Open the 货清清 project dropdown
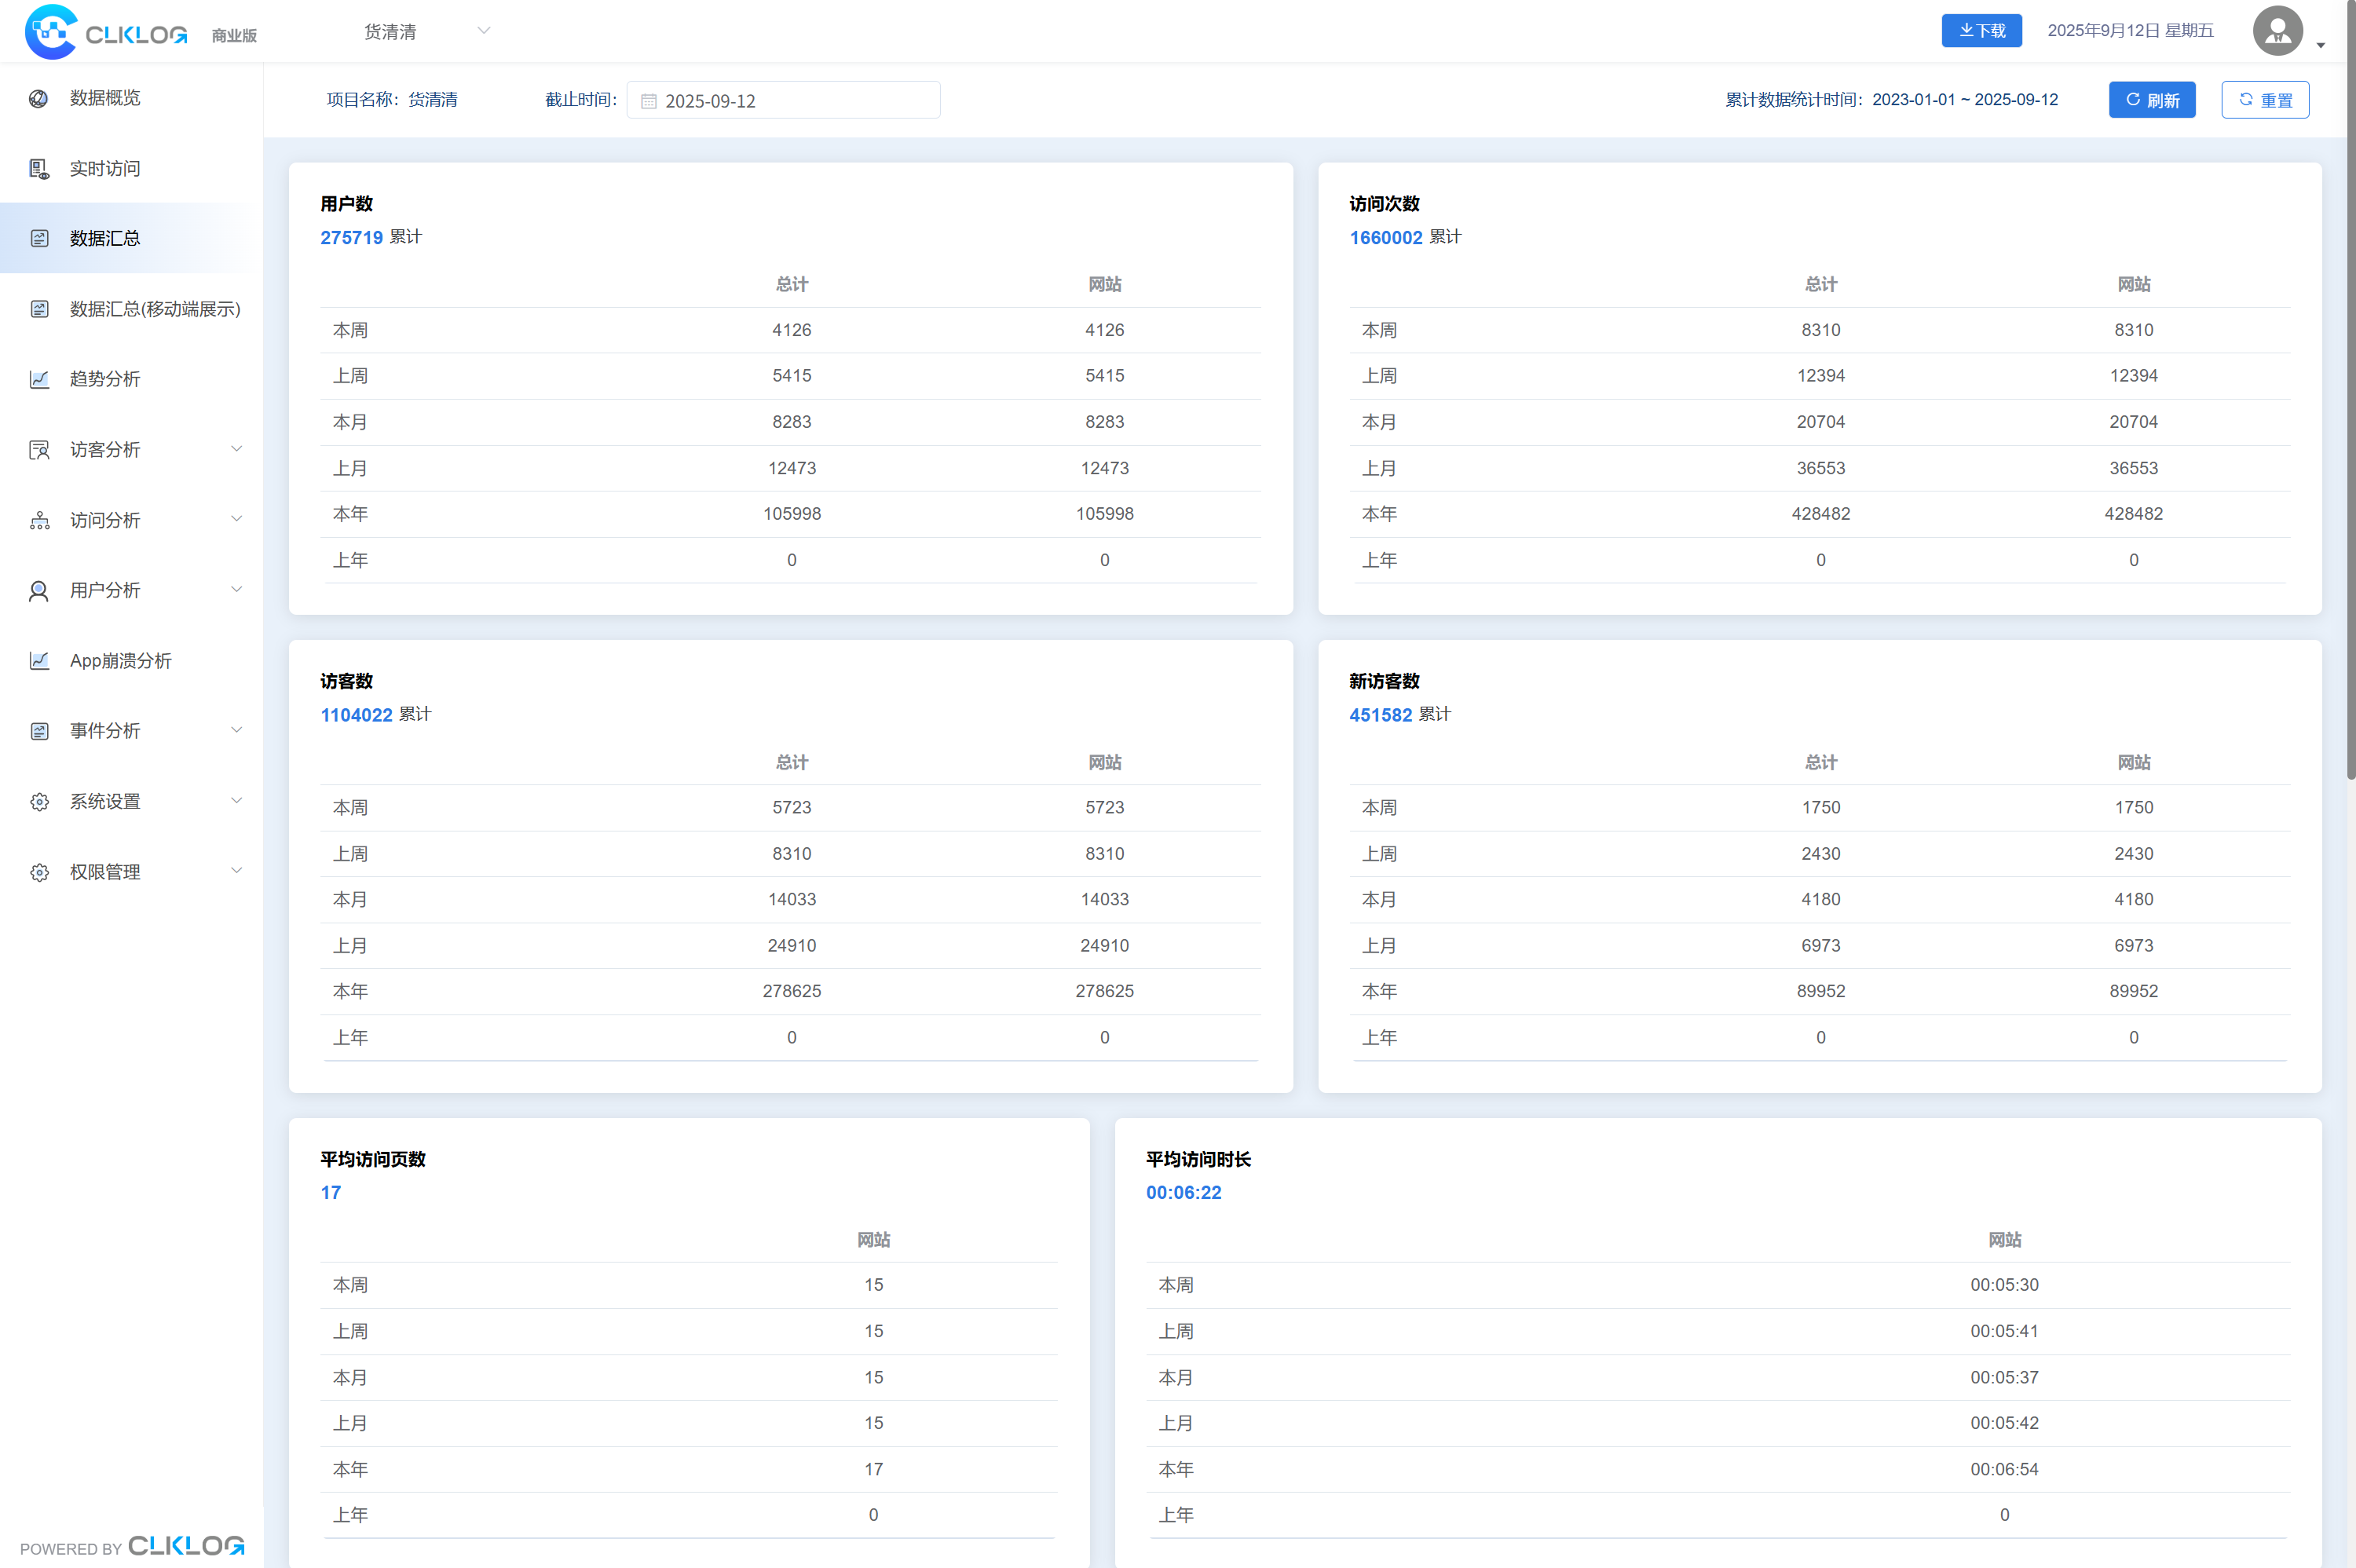 click(x=426, y=32)
